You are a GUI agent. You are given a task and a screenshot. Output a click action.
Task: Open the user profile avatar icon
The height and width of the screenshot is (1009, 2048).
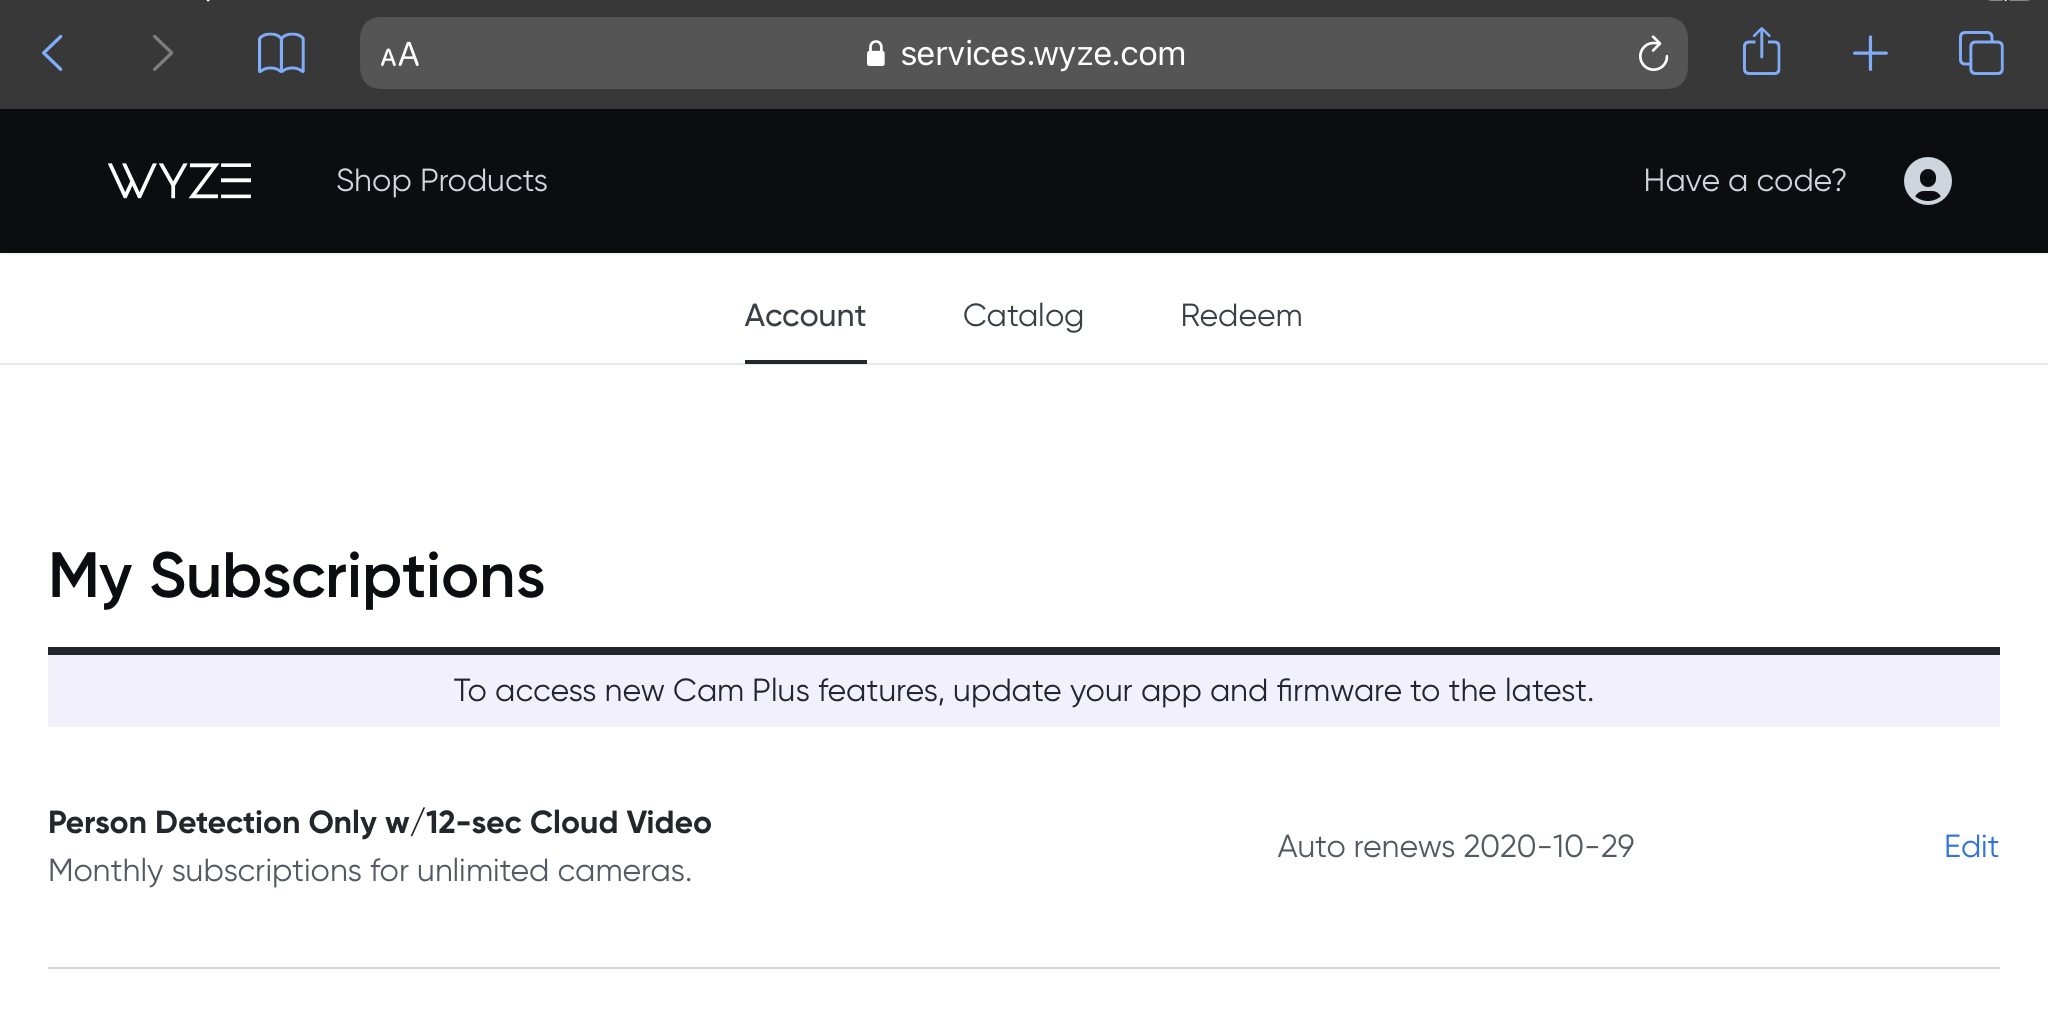click(x=1928, y=181)
